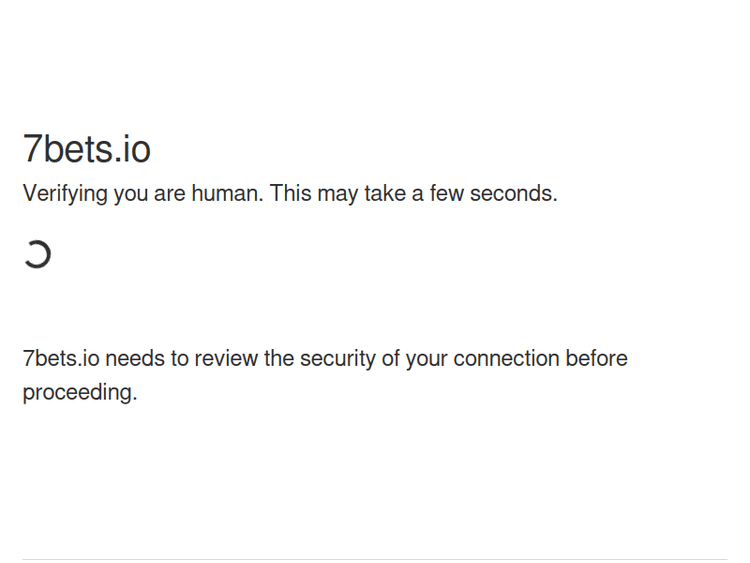
Task: Click the word "take" in the status line
Action: [x=384, y=194]
